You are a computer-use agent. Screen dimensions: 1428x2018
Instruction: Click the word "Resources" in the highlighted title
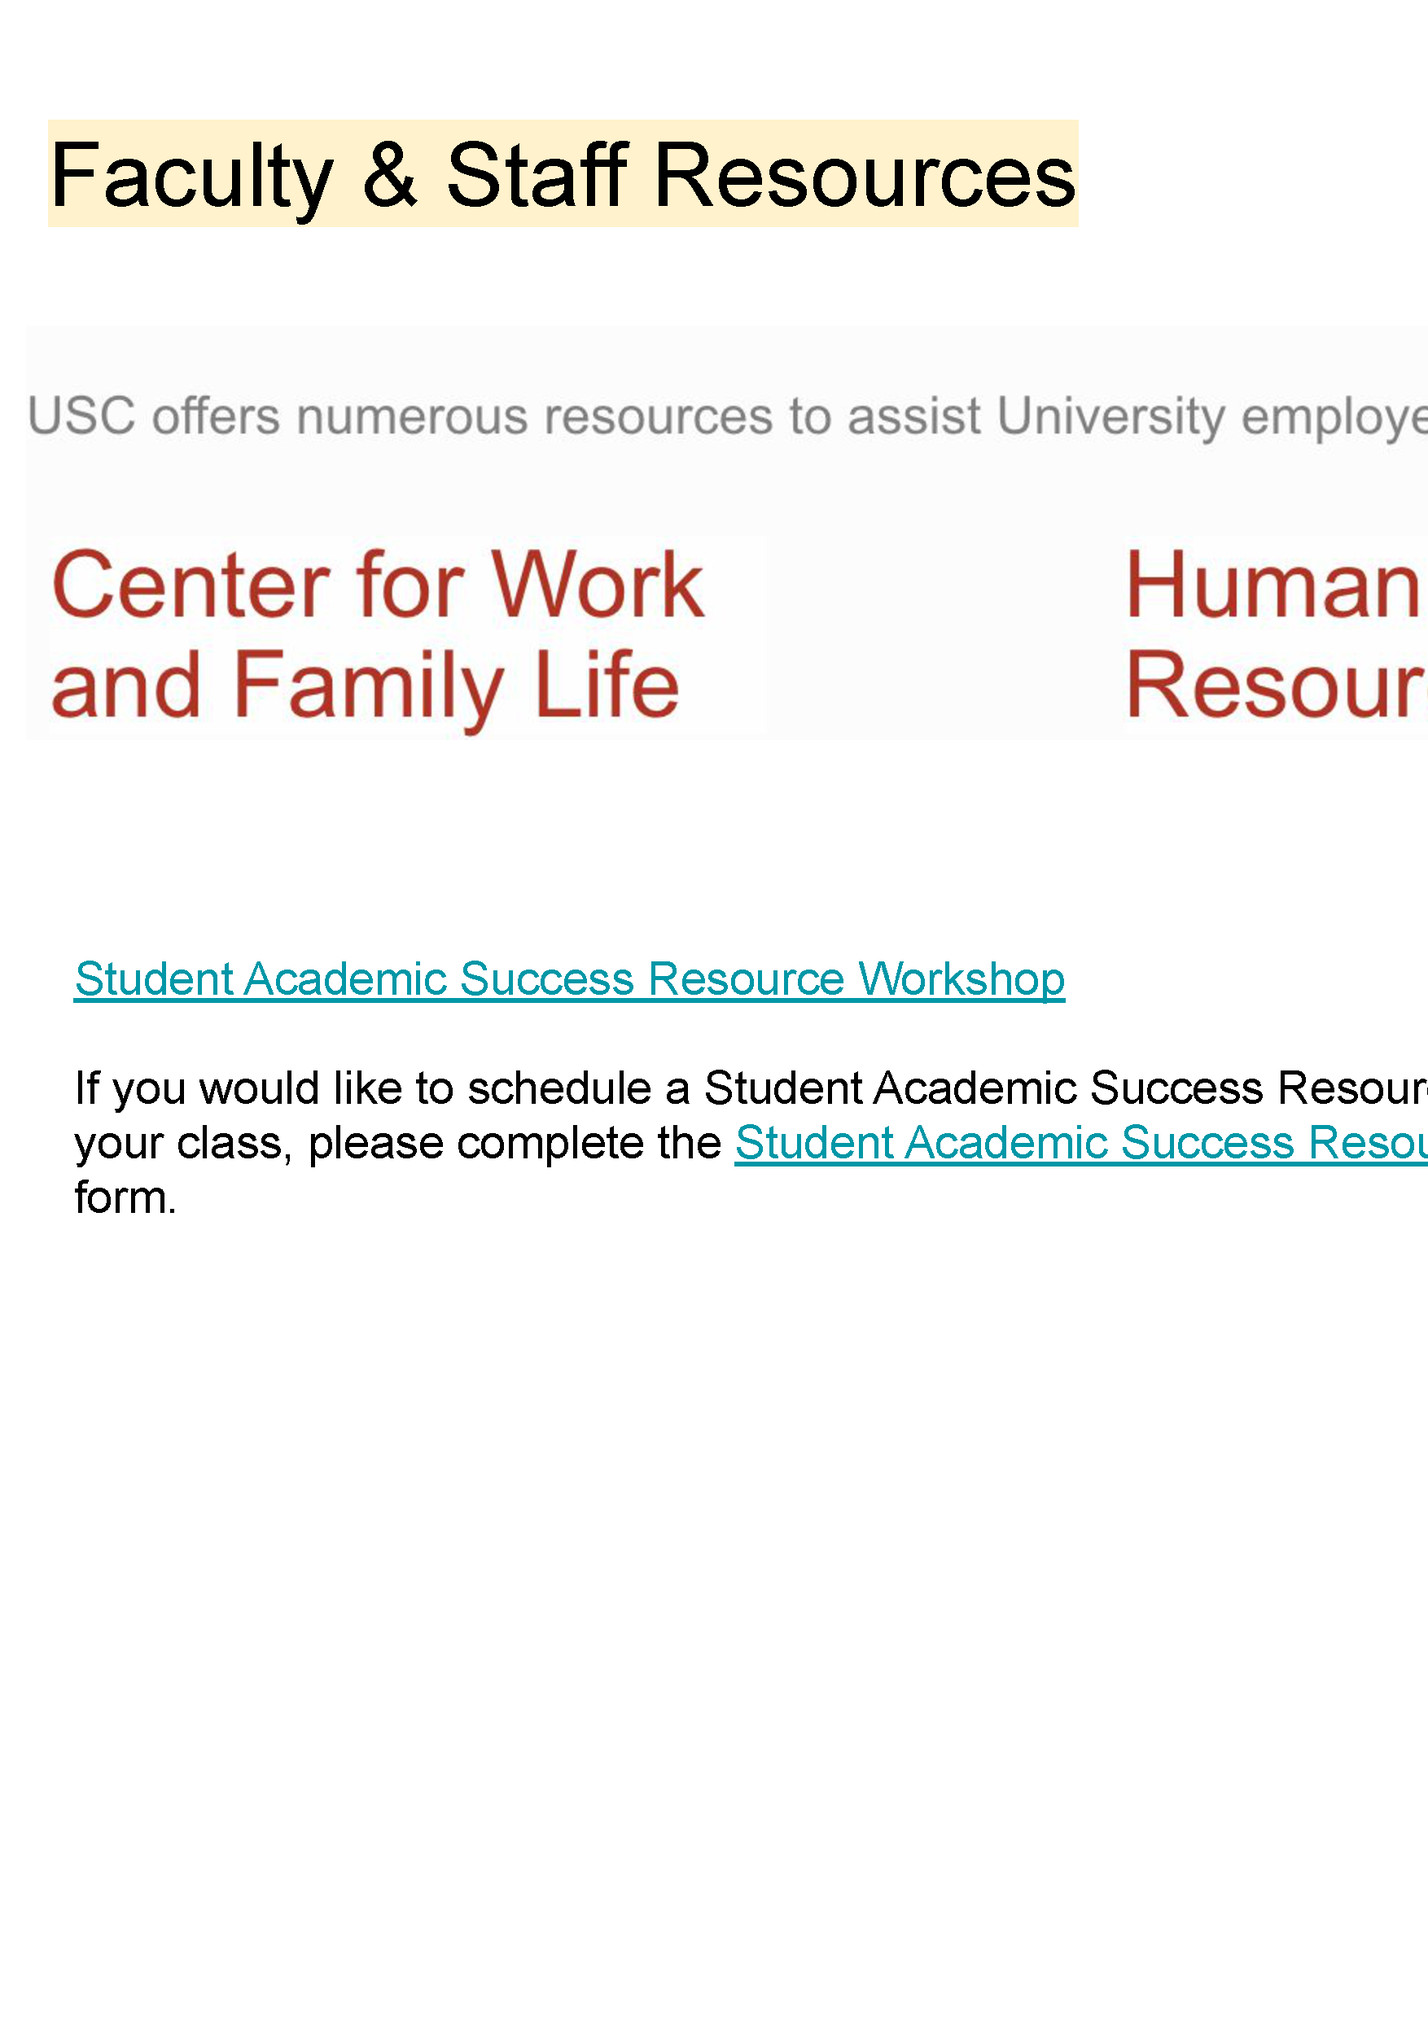864,175
